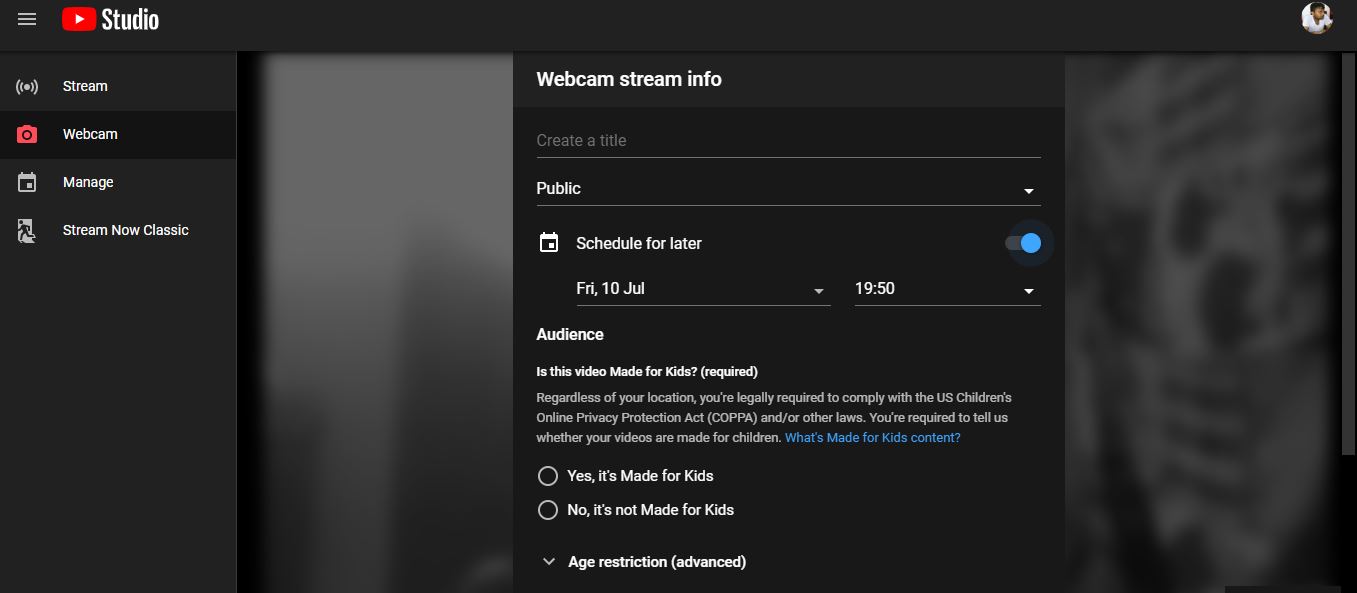The image size is (1357, 593).
Task: Go to Stream in the sidebar
Action: click(x=85, y=86)
